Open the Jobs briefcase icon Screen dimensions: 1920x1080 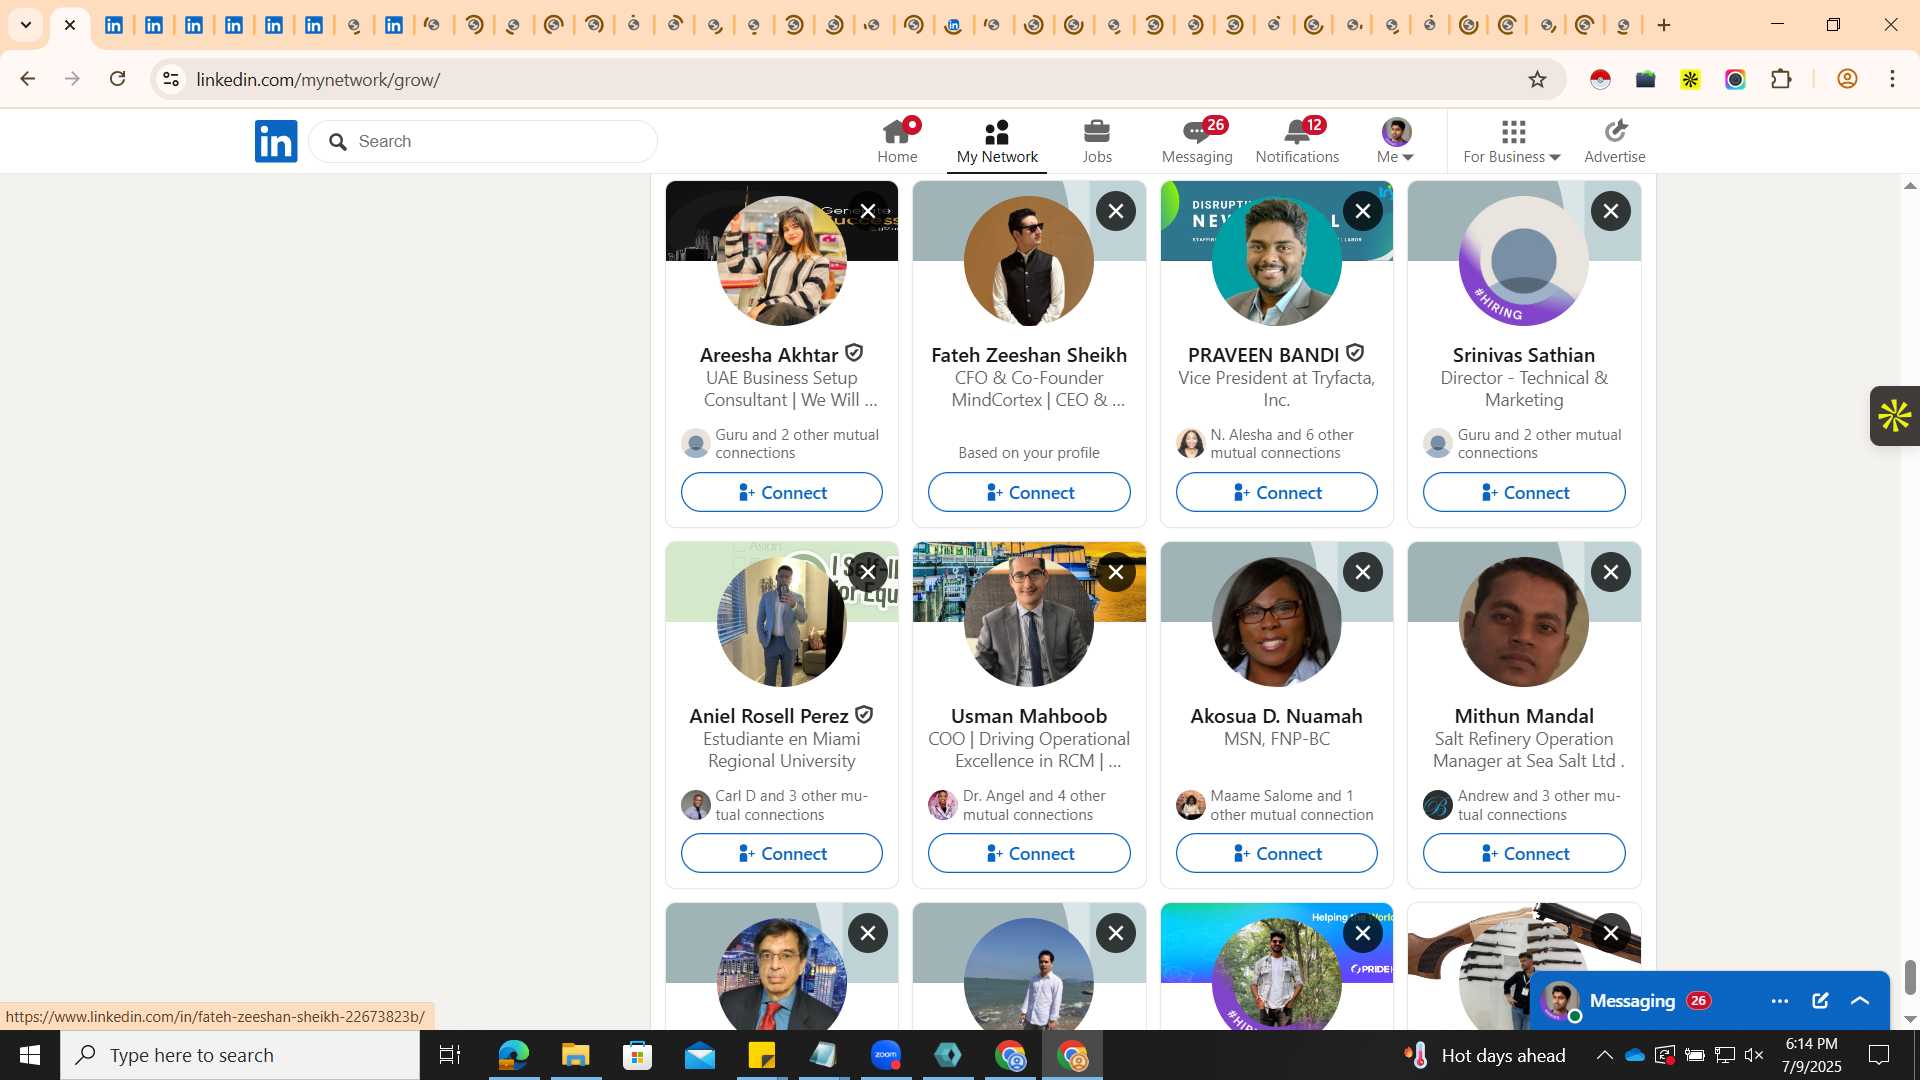[x=1097, y=141]
